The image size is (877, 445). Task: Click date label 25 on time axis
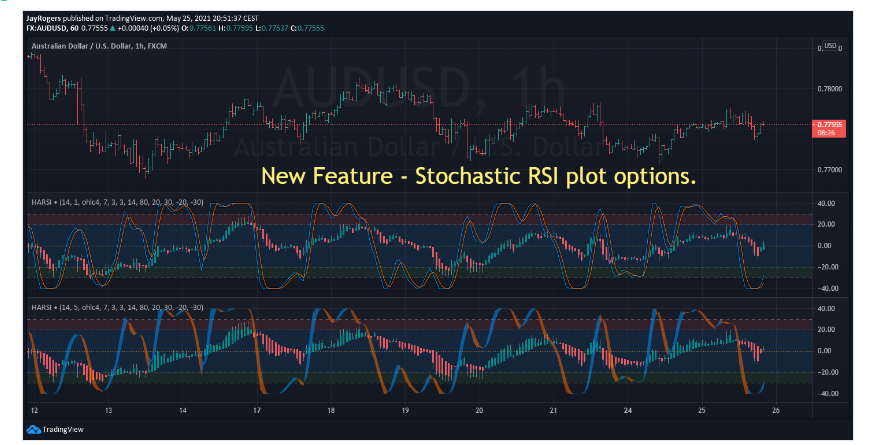click(x=701, y=411)
